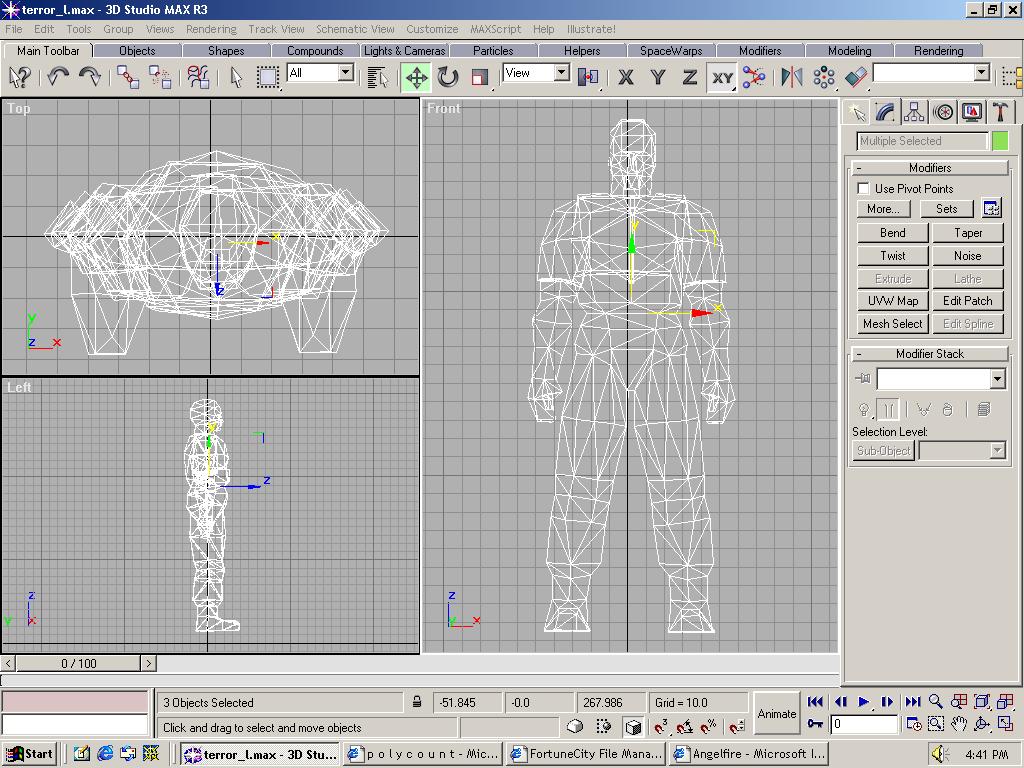
Task: Open the selection filter 'All' dropdown
Action: pyautogui.click(x=345, y=73)
